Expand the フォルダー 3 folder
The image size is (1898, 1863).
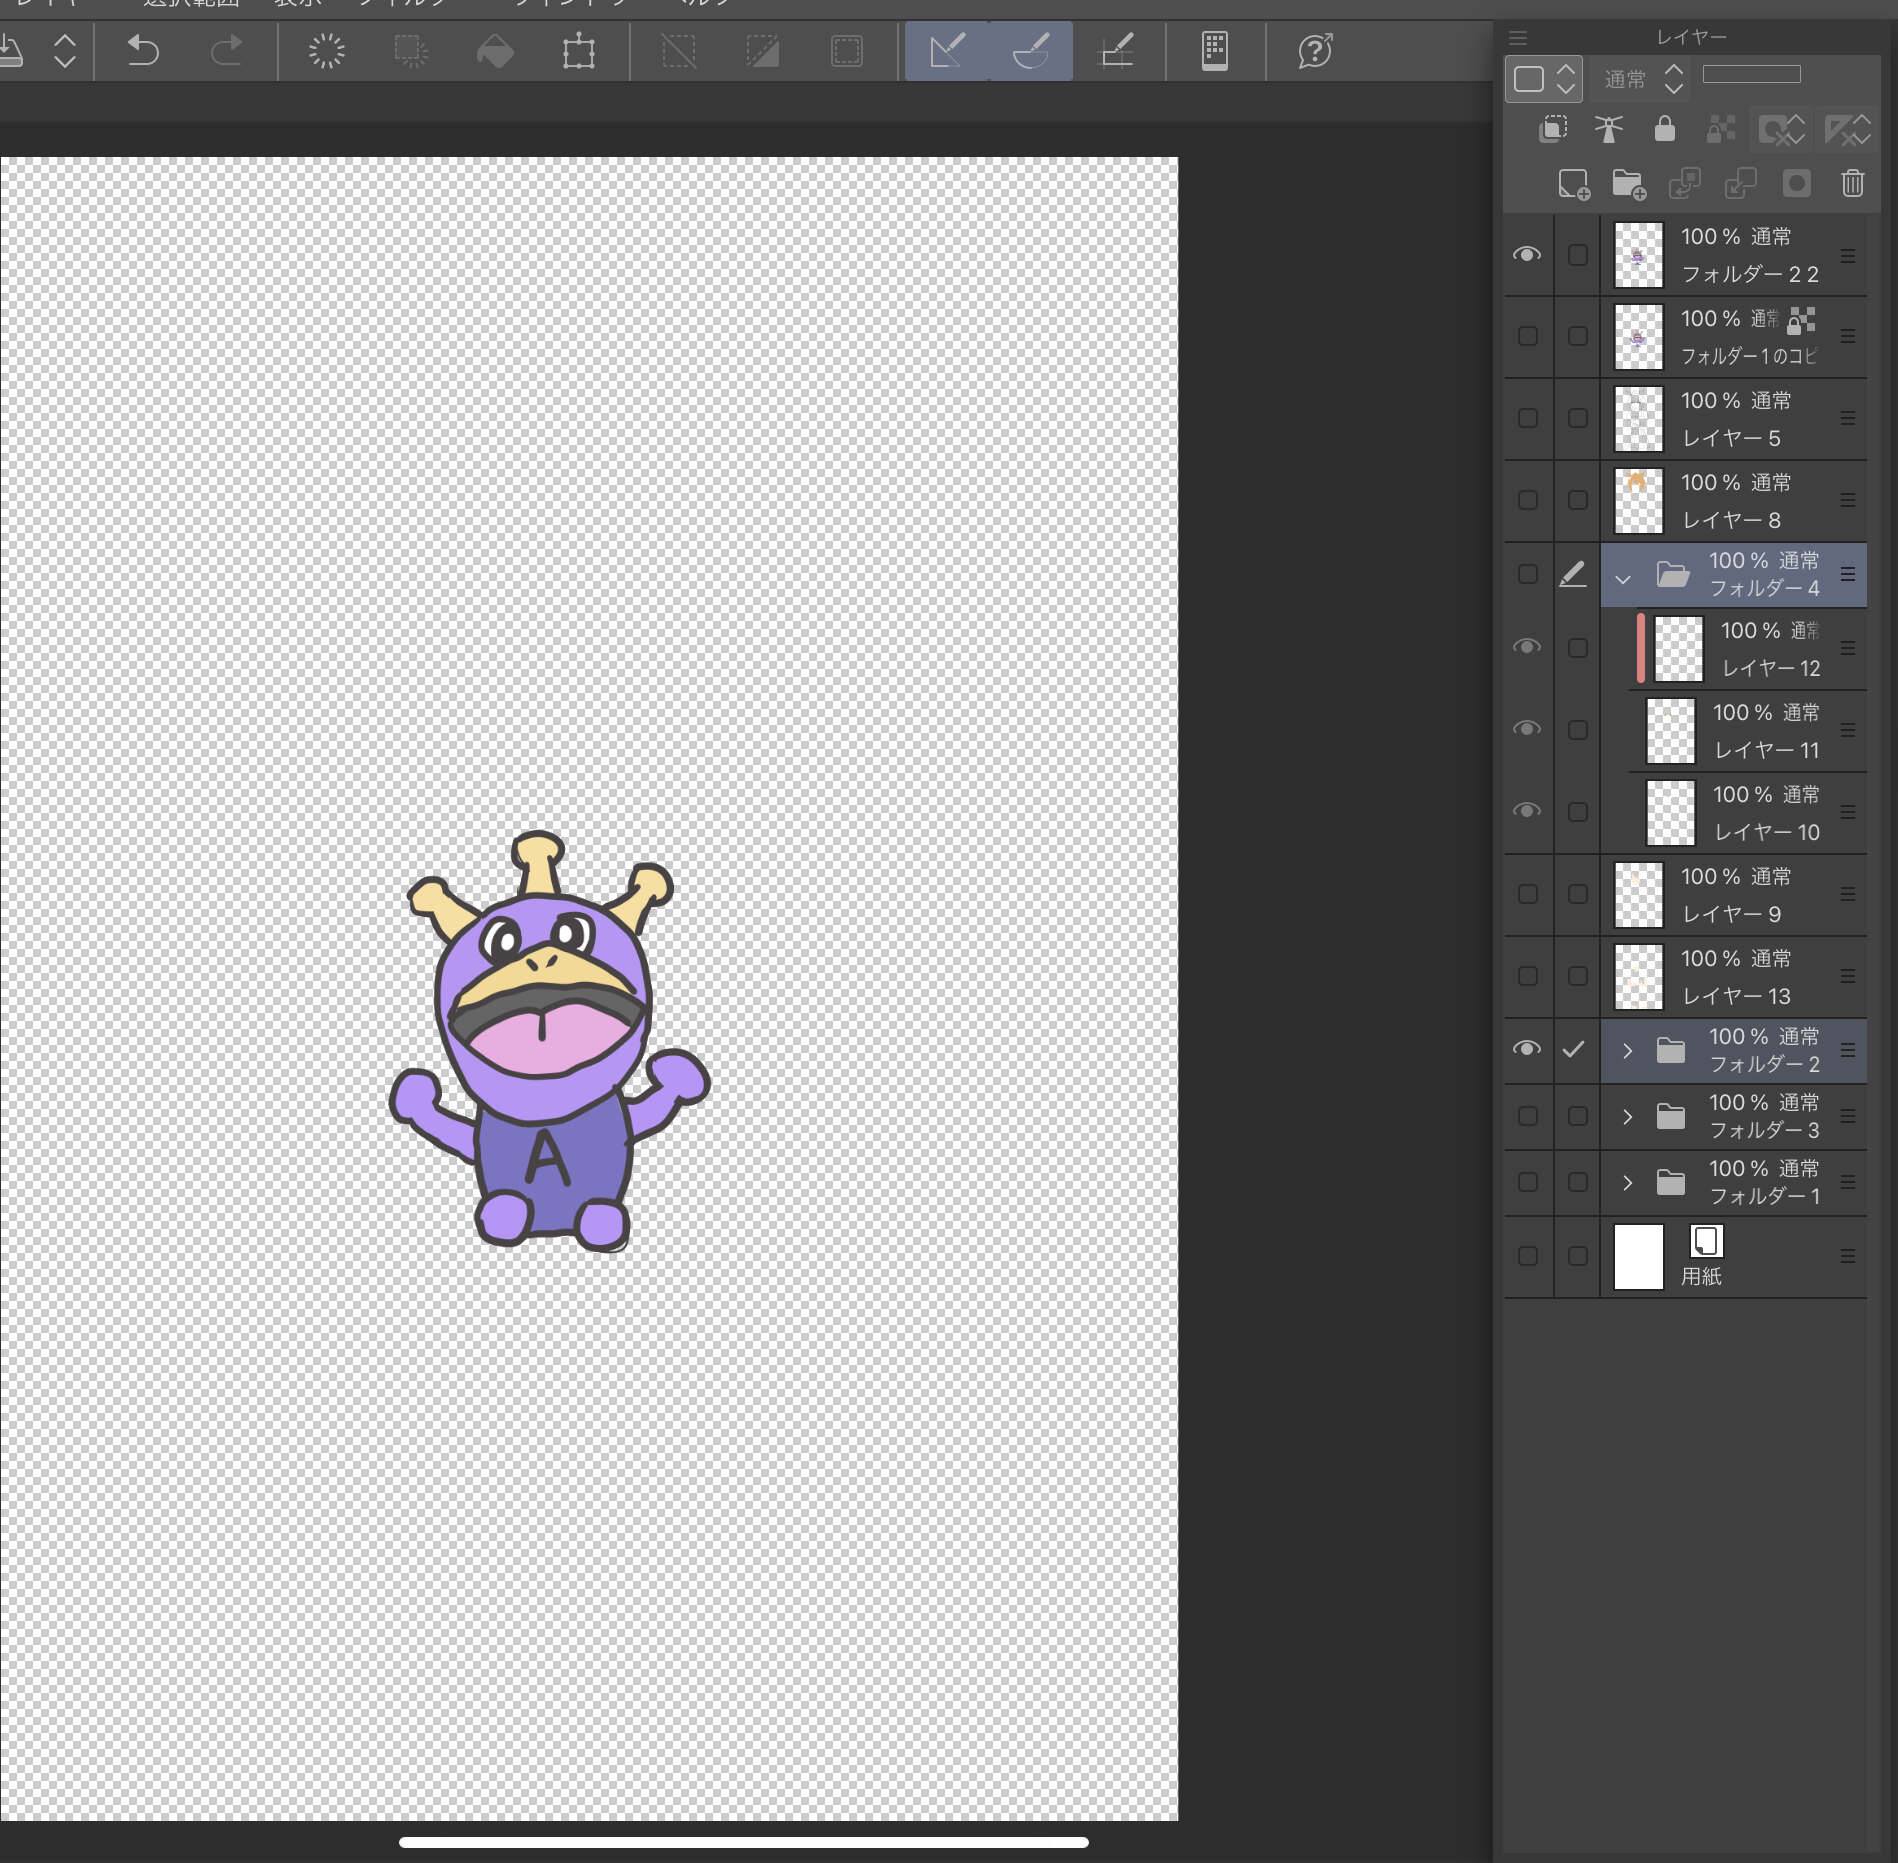pos(1627,1116)
